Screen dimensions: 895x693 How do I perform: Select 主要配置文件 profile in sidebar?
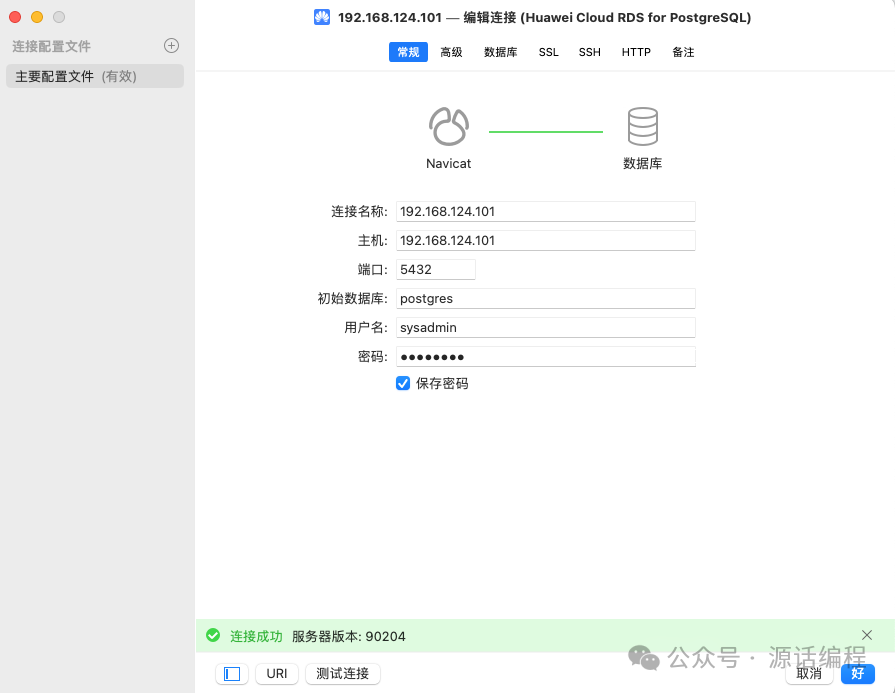click(95, 76)
